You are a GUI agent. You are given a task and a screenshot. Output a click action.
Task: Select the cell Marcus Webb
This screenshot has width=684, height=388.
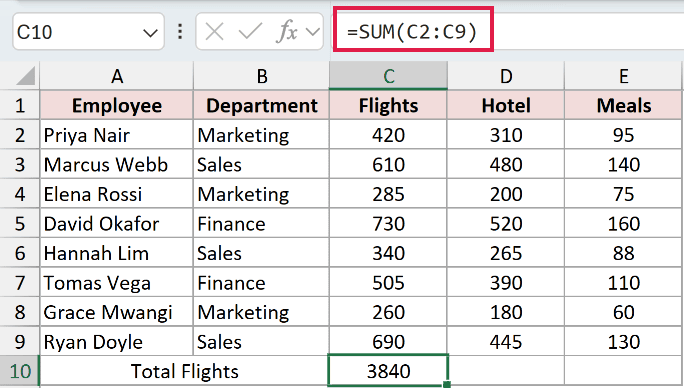pos(116,165)
